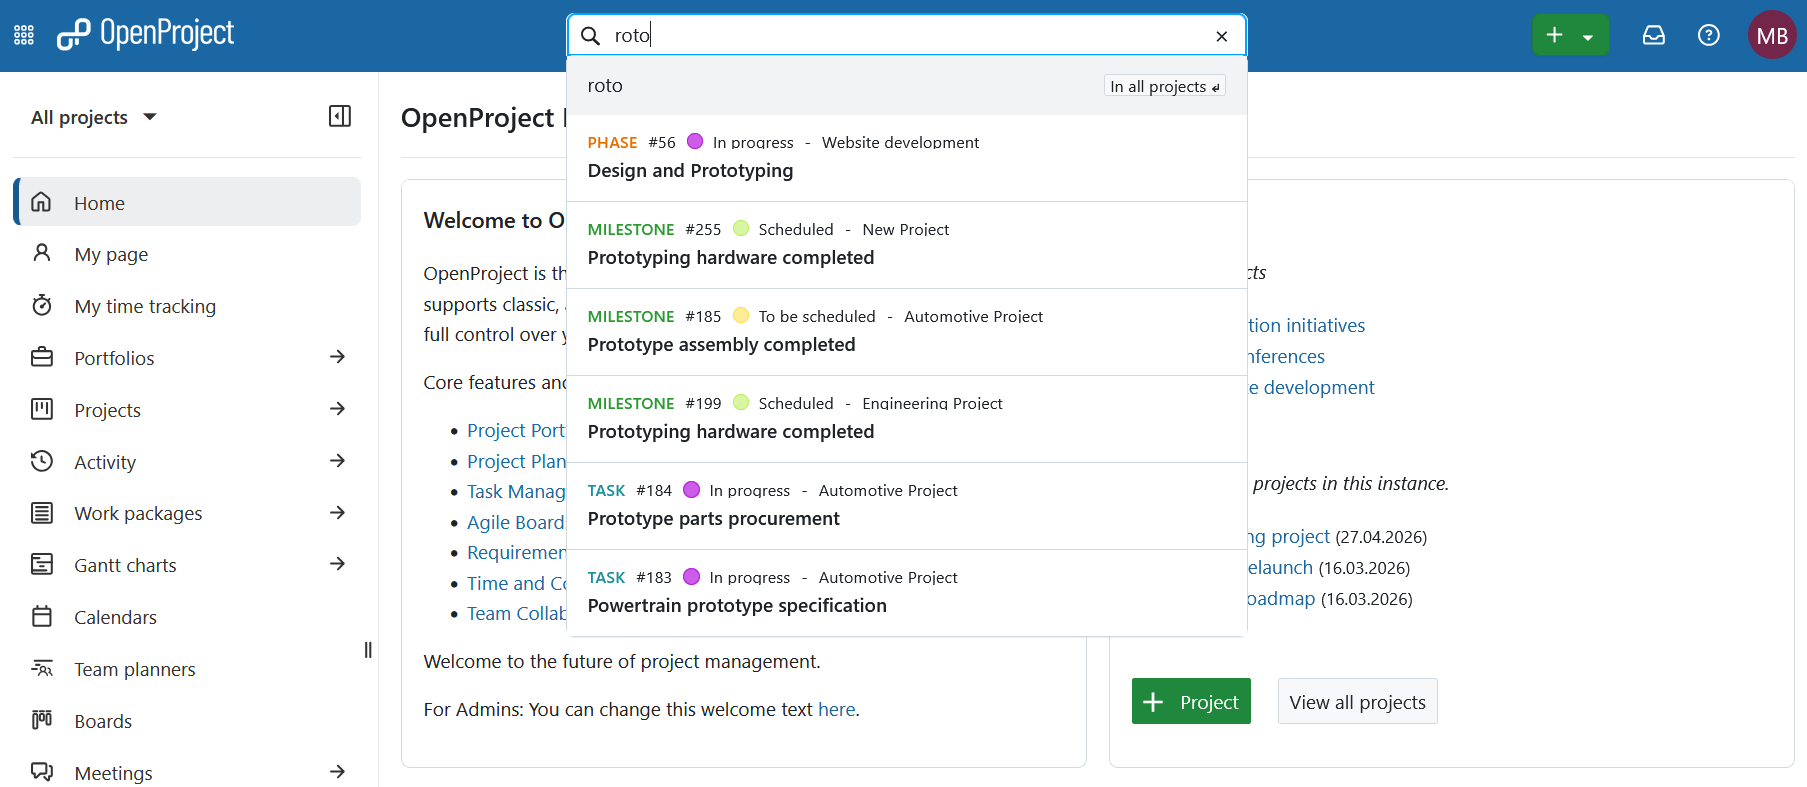
Task: Click the Boards icon
Action: (x=41, y=720)
